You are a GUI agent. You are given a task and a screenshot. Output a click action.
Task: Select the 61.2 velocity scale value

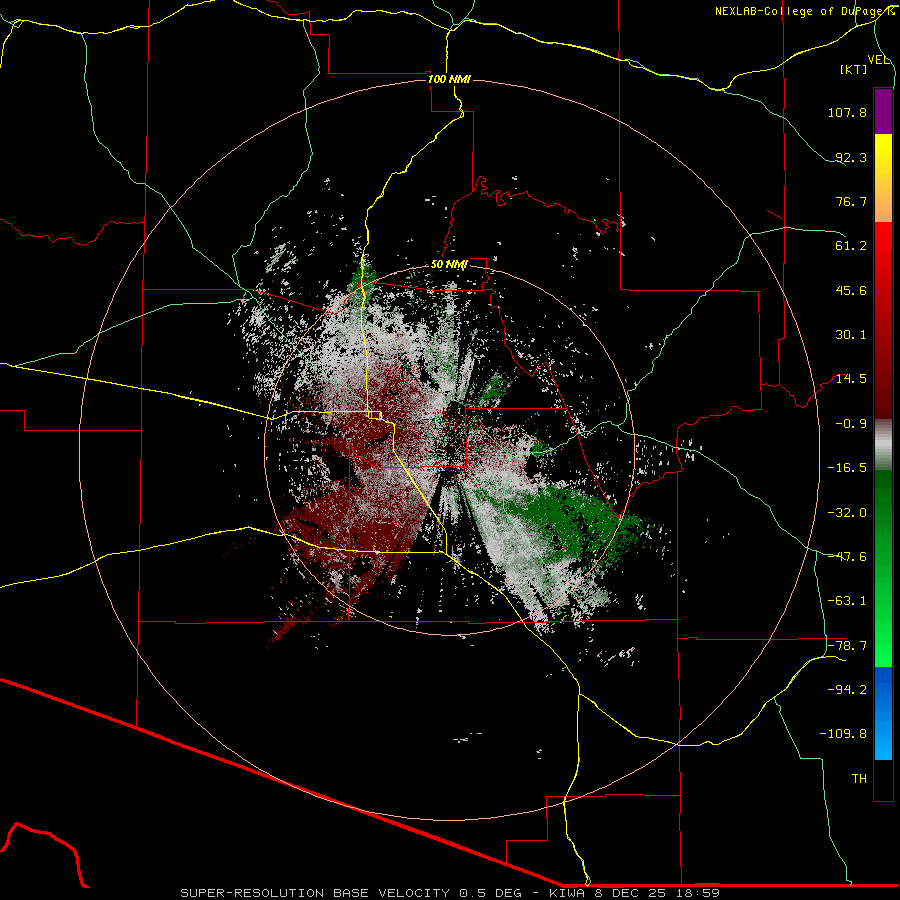851,246
